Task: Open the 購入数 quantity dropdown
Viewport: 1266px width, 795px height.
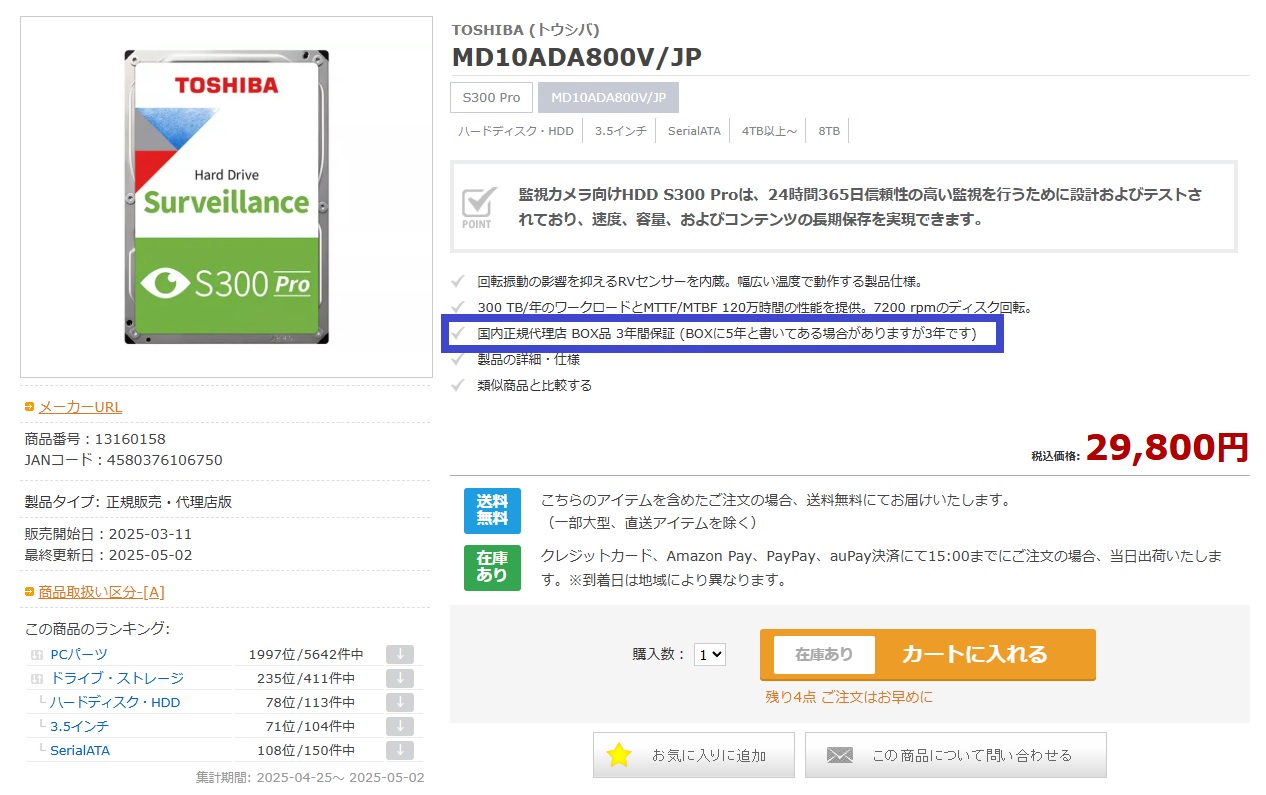Action: pyautogui.click(x=710, y=654)
